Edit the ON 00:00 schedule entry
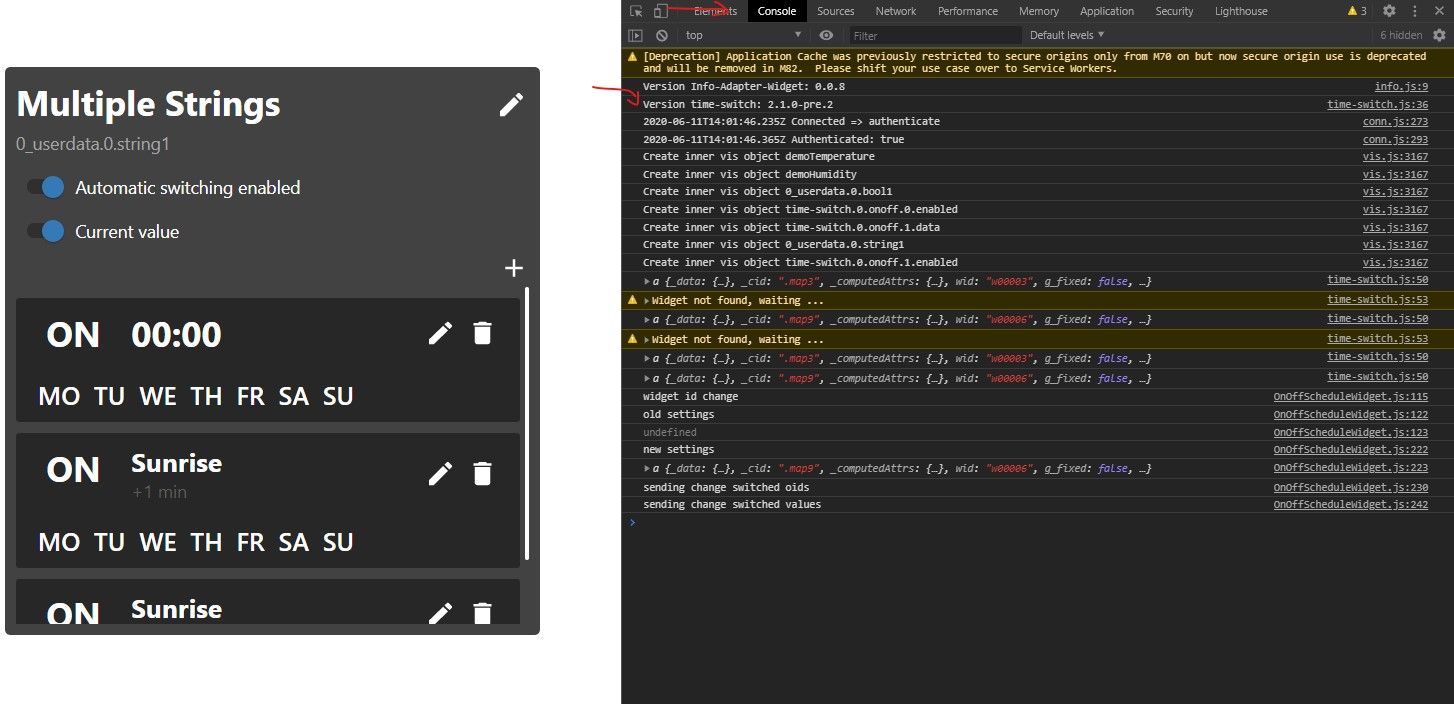1454x704 pixels. pyautogui.click(x=440, y=333)
